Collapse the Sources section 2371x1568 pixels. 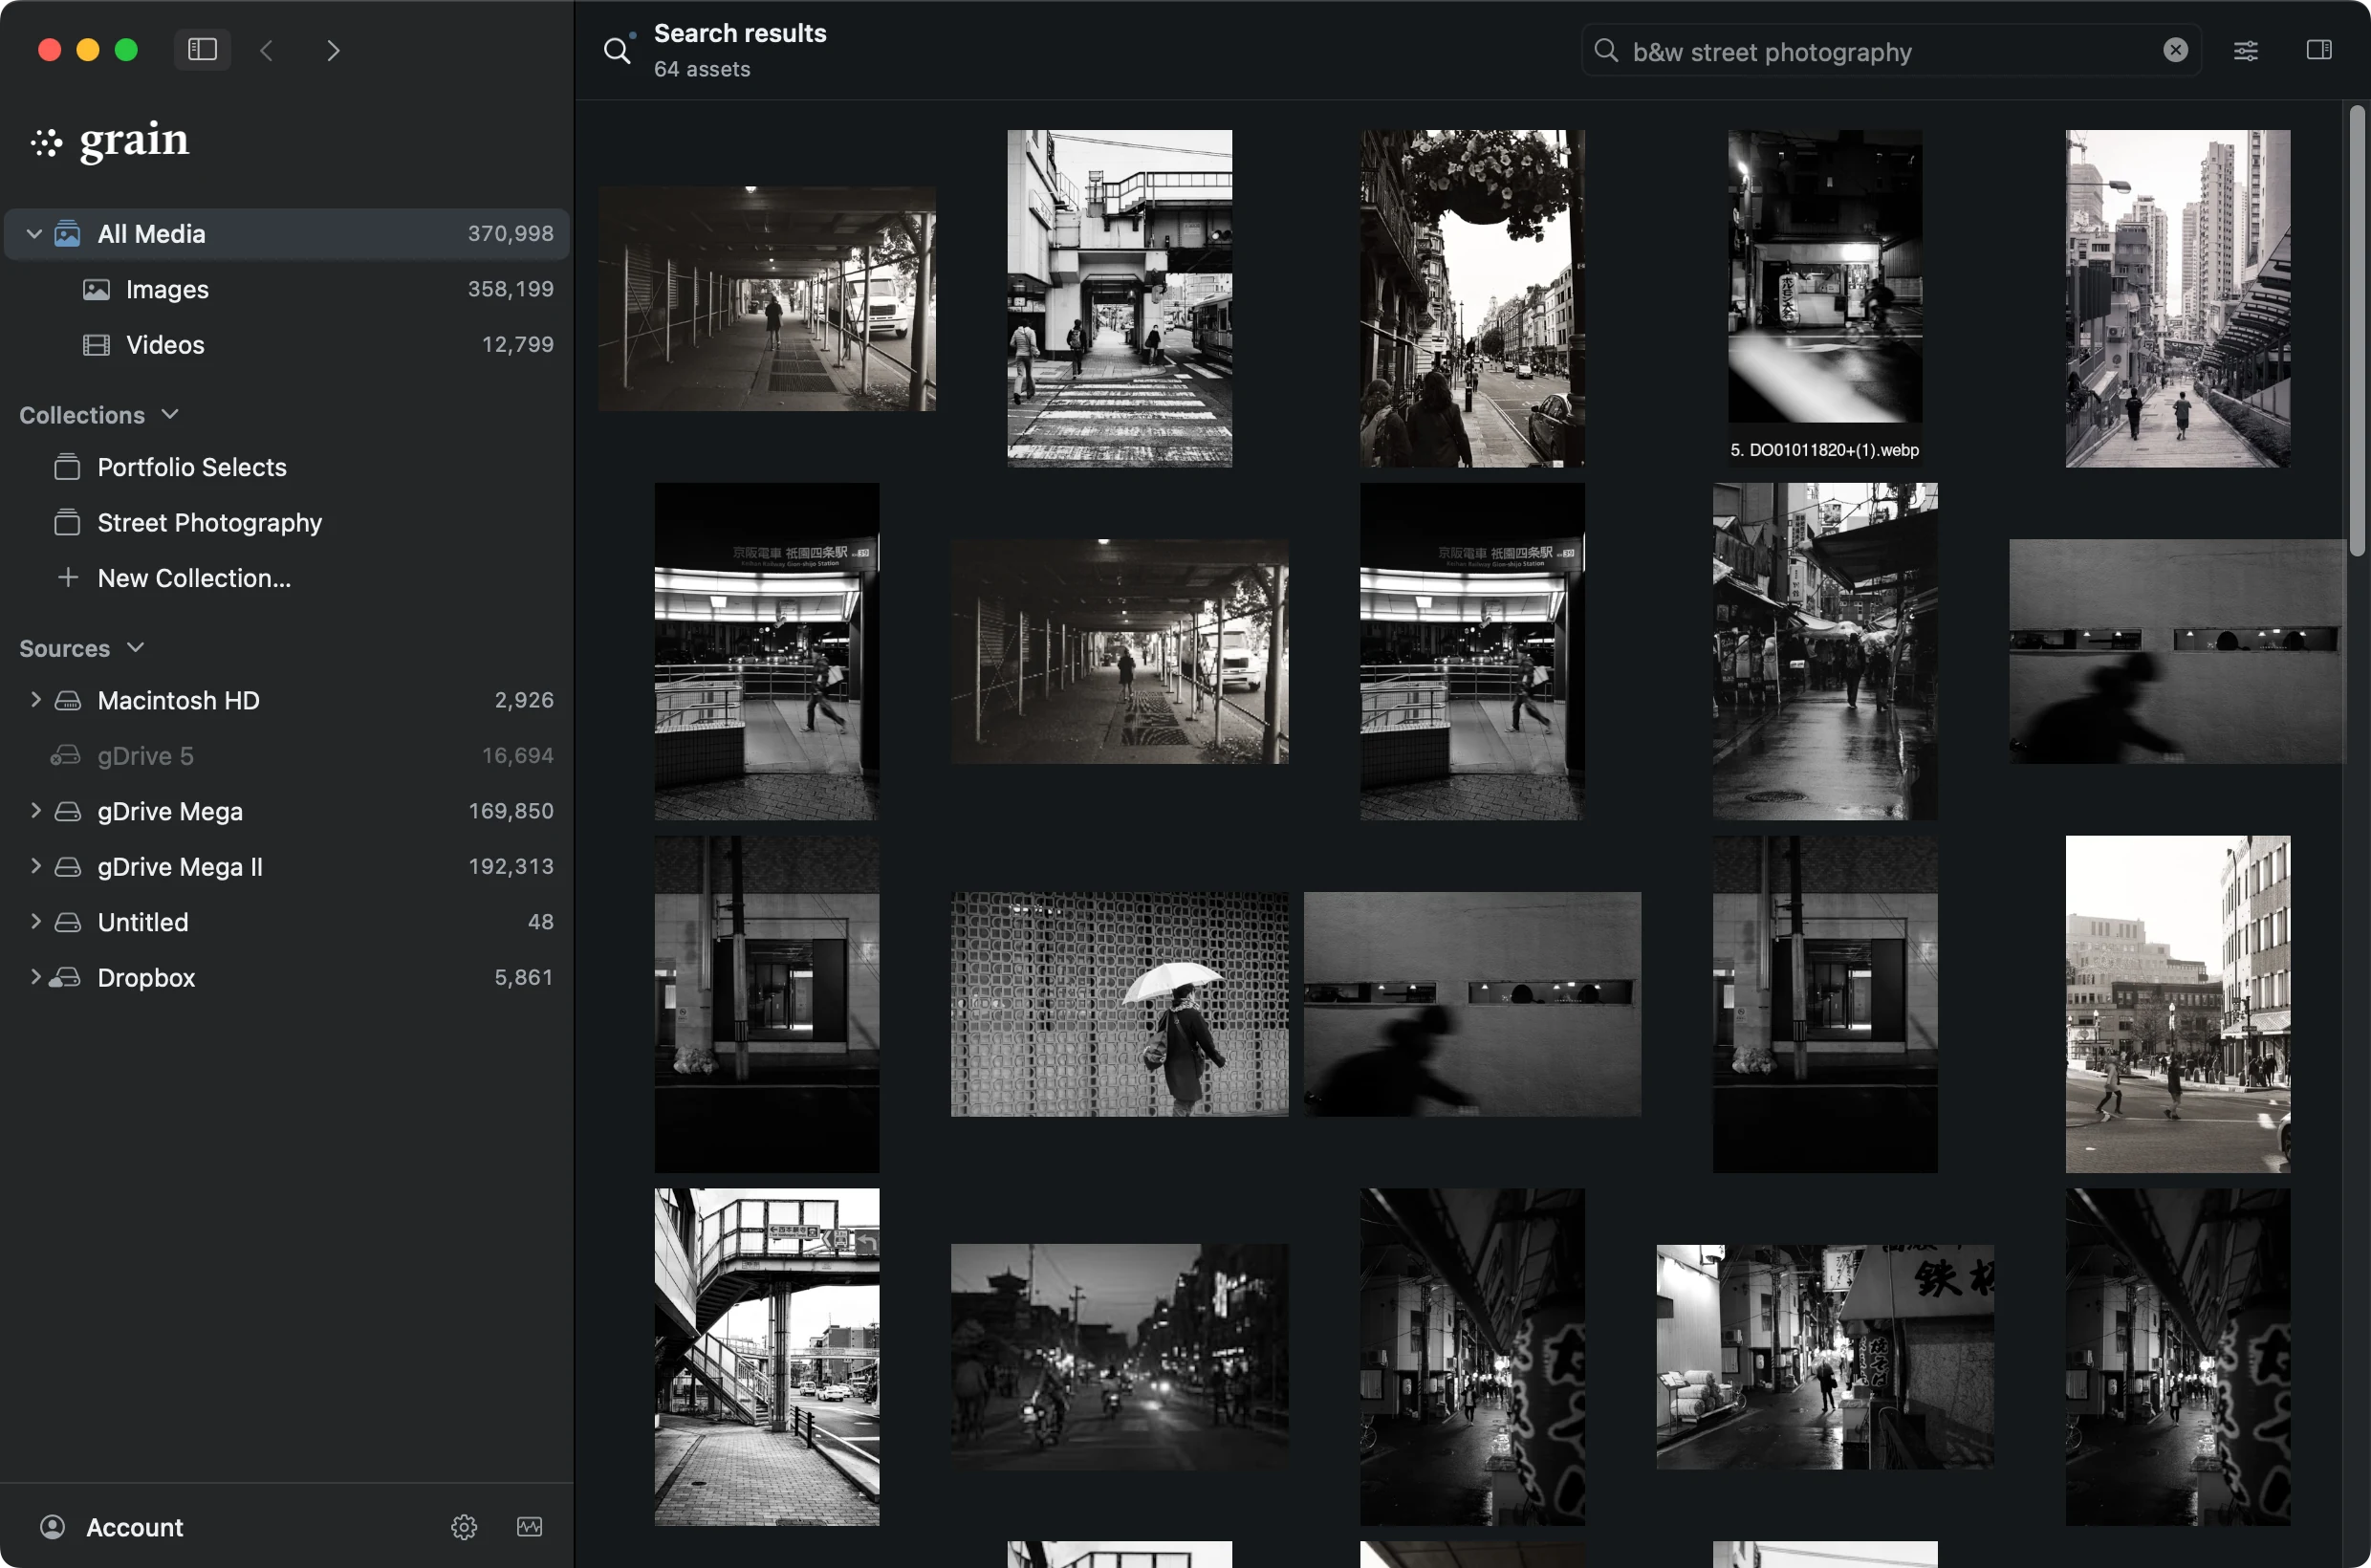136,647
